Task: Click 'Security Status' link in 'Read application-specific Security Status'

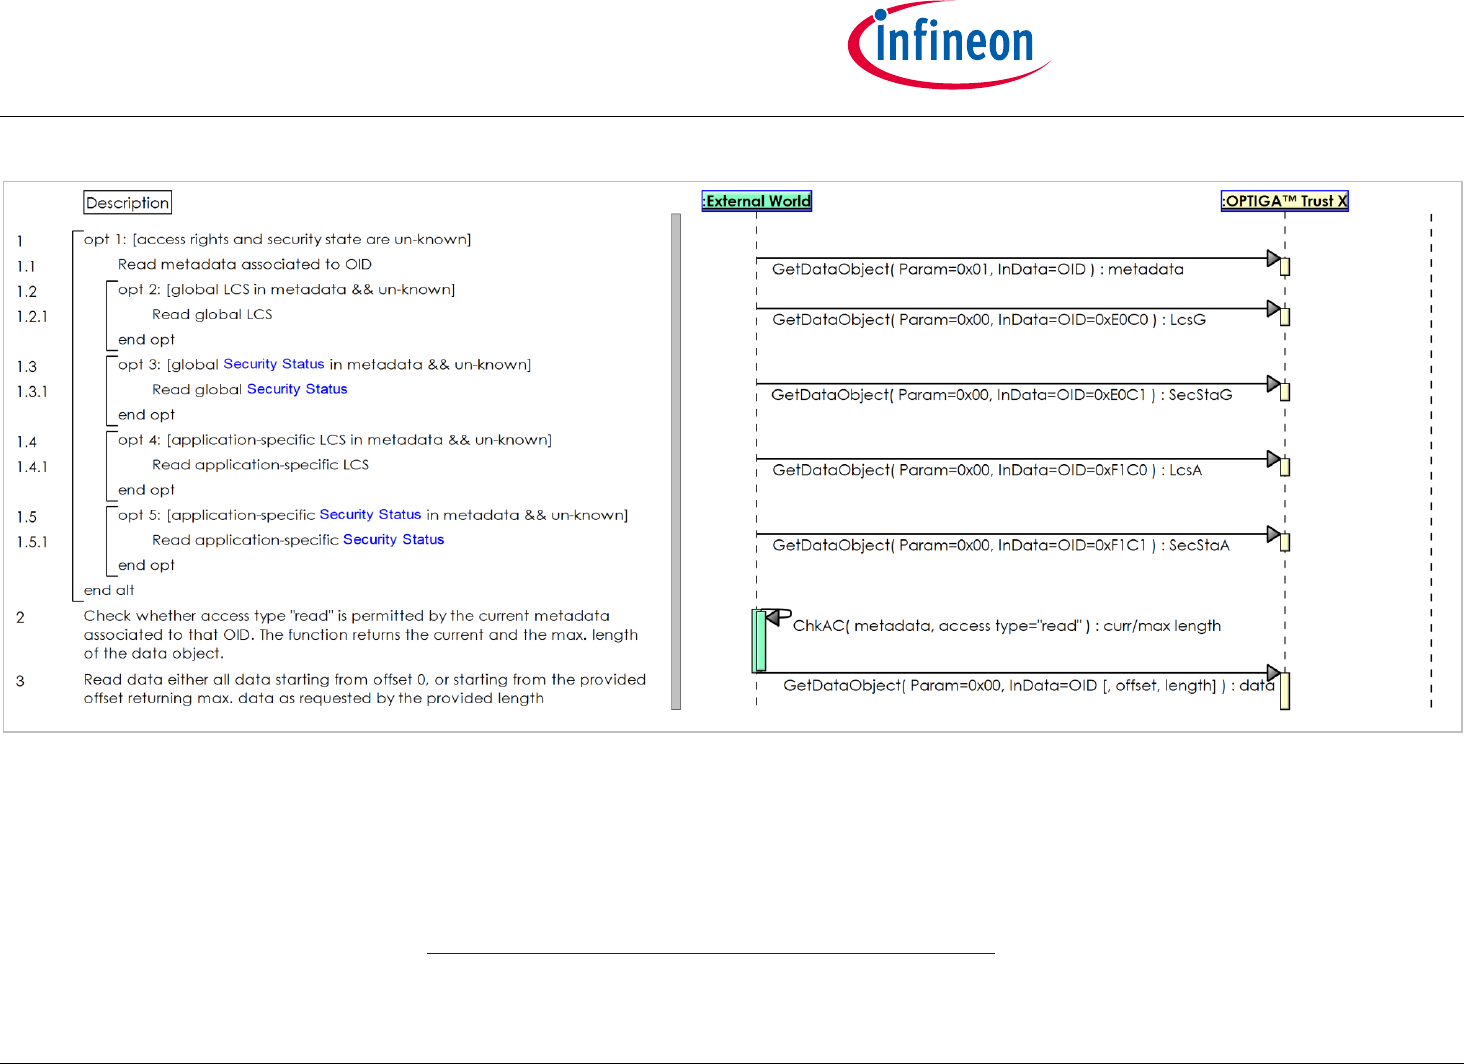Action: [x=393, y=539]
